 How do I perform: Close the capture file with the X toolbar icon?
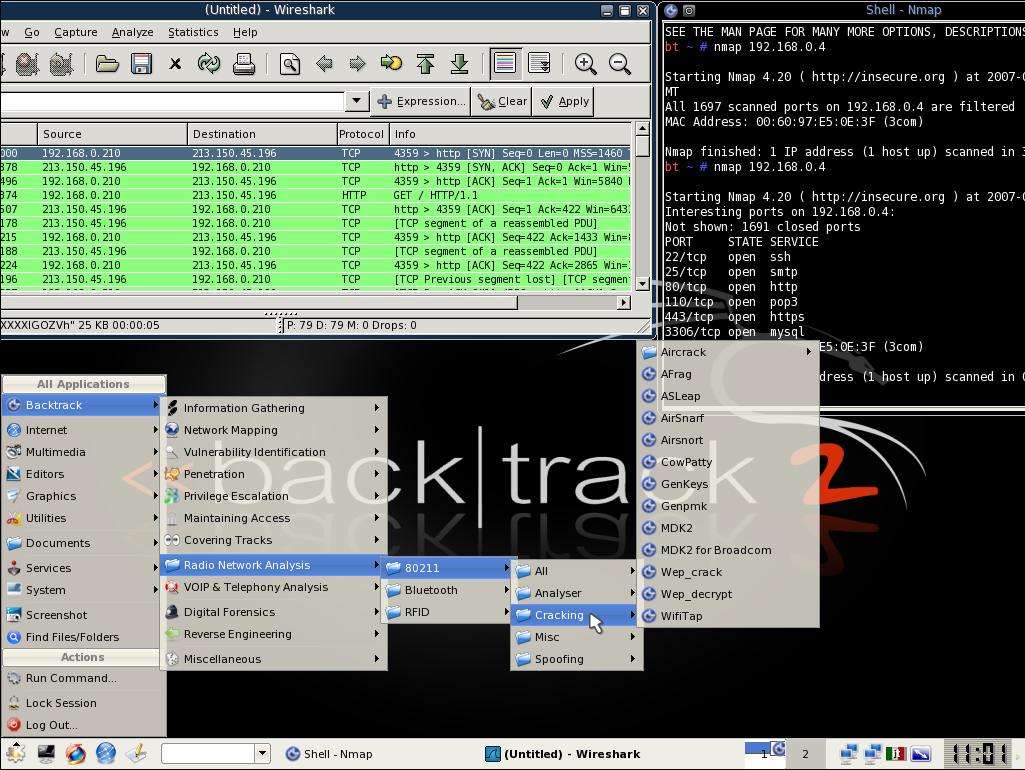175,63
